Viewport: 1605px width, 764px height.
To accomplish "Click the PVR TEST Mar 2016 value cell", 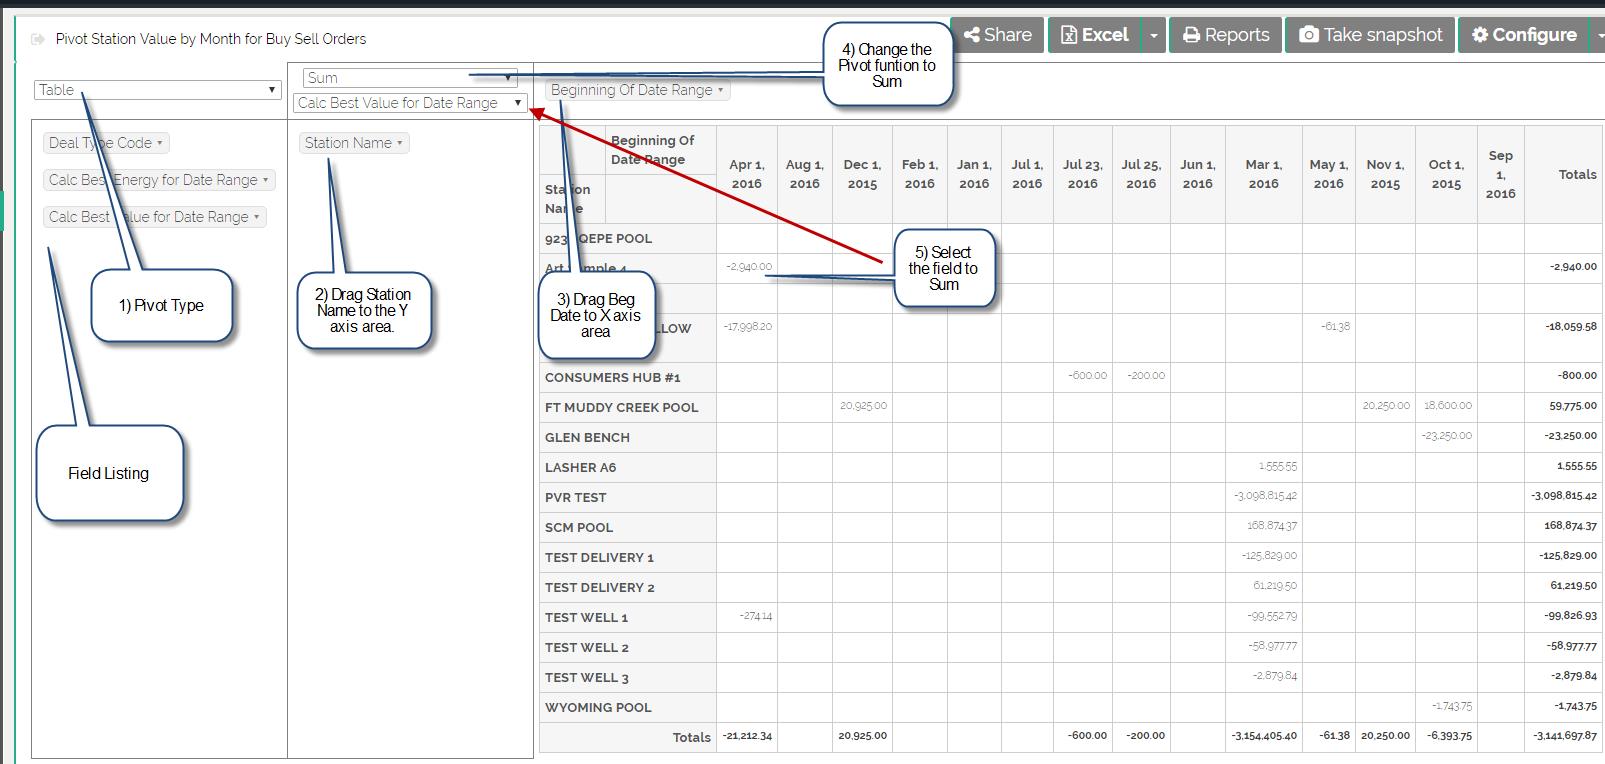I will pos(1264,497).
